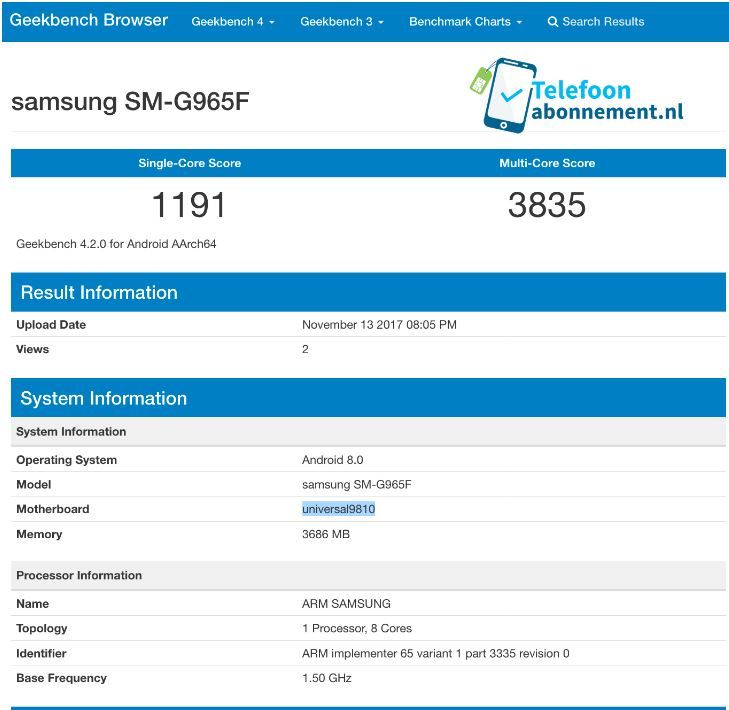Click the base frequency value 1.50 GHz
Screen dimensions: 729x710
click(326, 678)
